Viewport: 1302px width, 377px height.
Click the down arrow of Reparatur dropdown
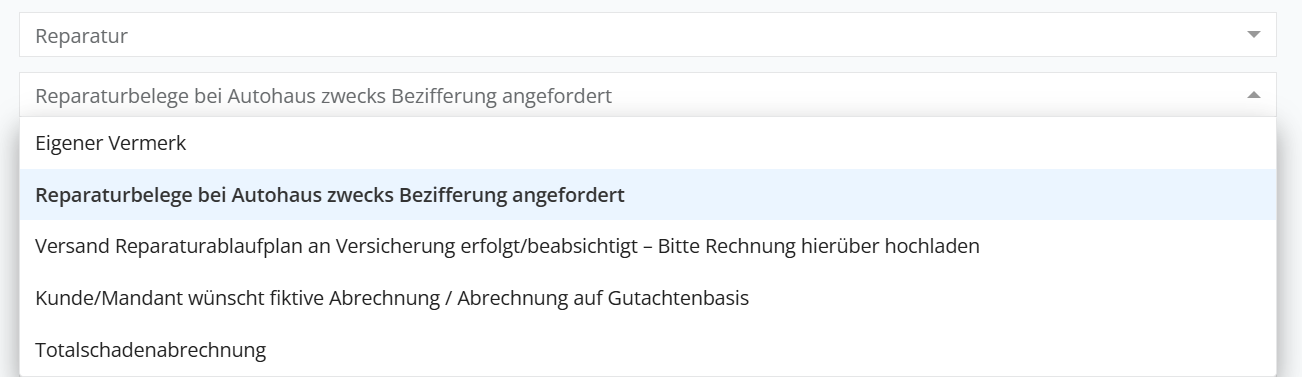click(x=1254, y=35)
